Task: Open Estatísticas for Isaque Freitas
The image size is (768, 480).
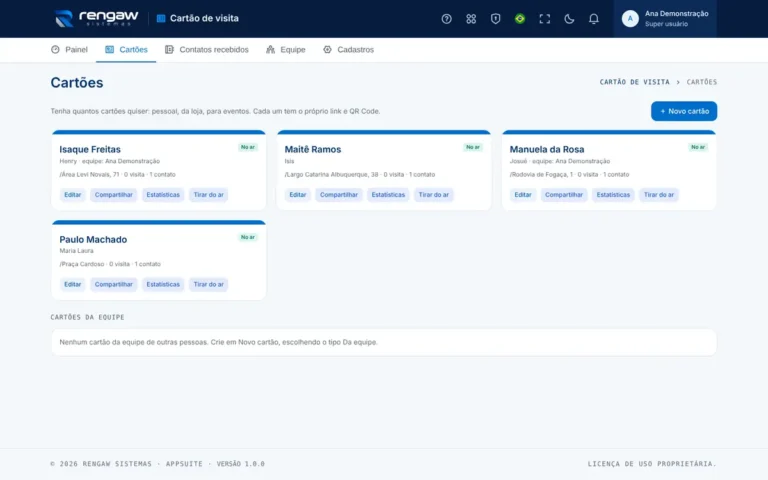Action: pyautogui.click(x=163, y=194)
